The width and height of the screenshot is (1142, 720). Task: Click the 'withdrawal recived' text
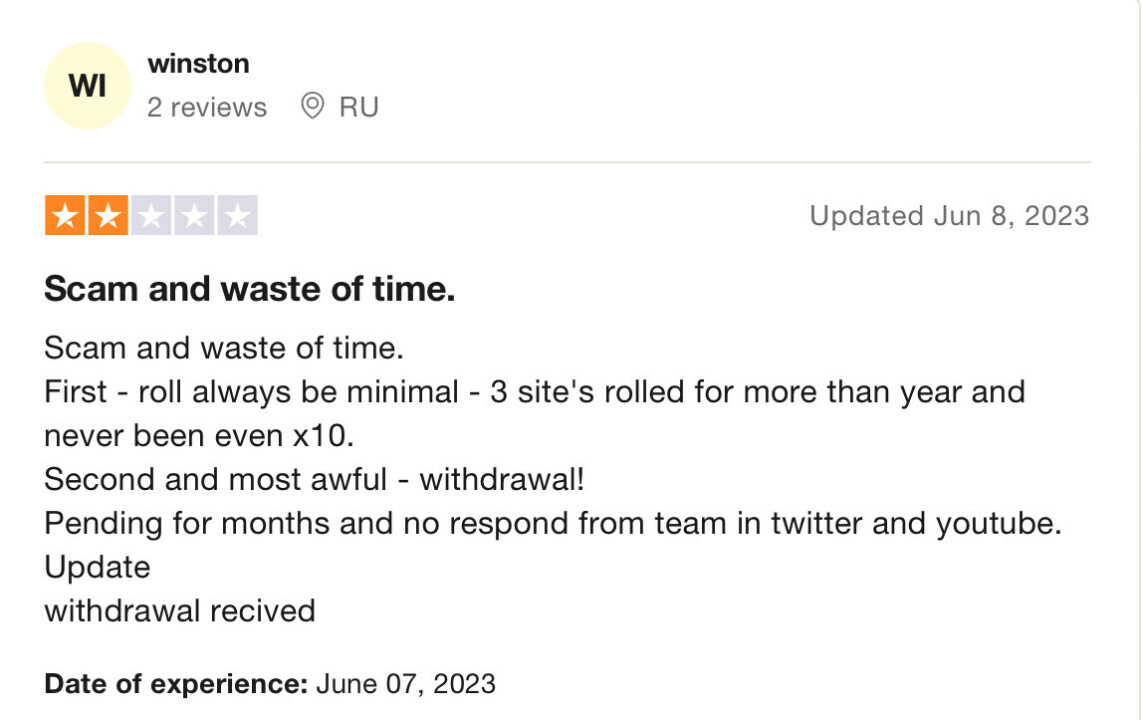(x=179, y=612)
